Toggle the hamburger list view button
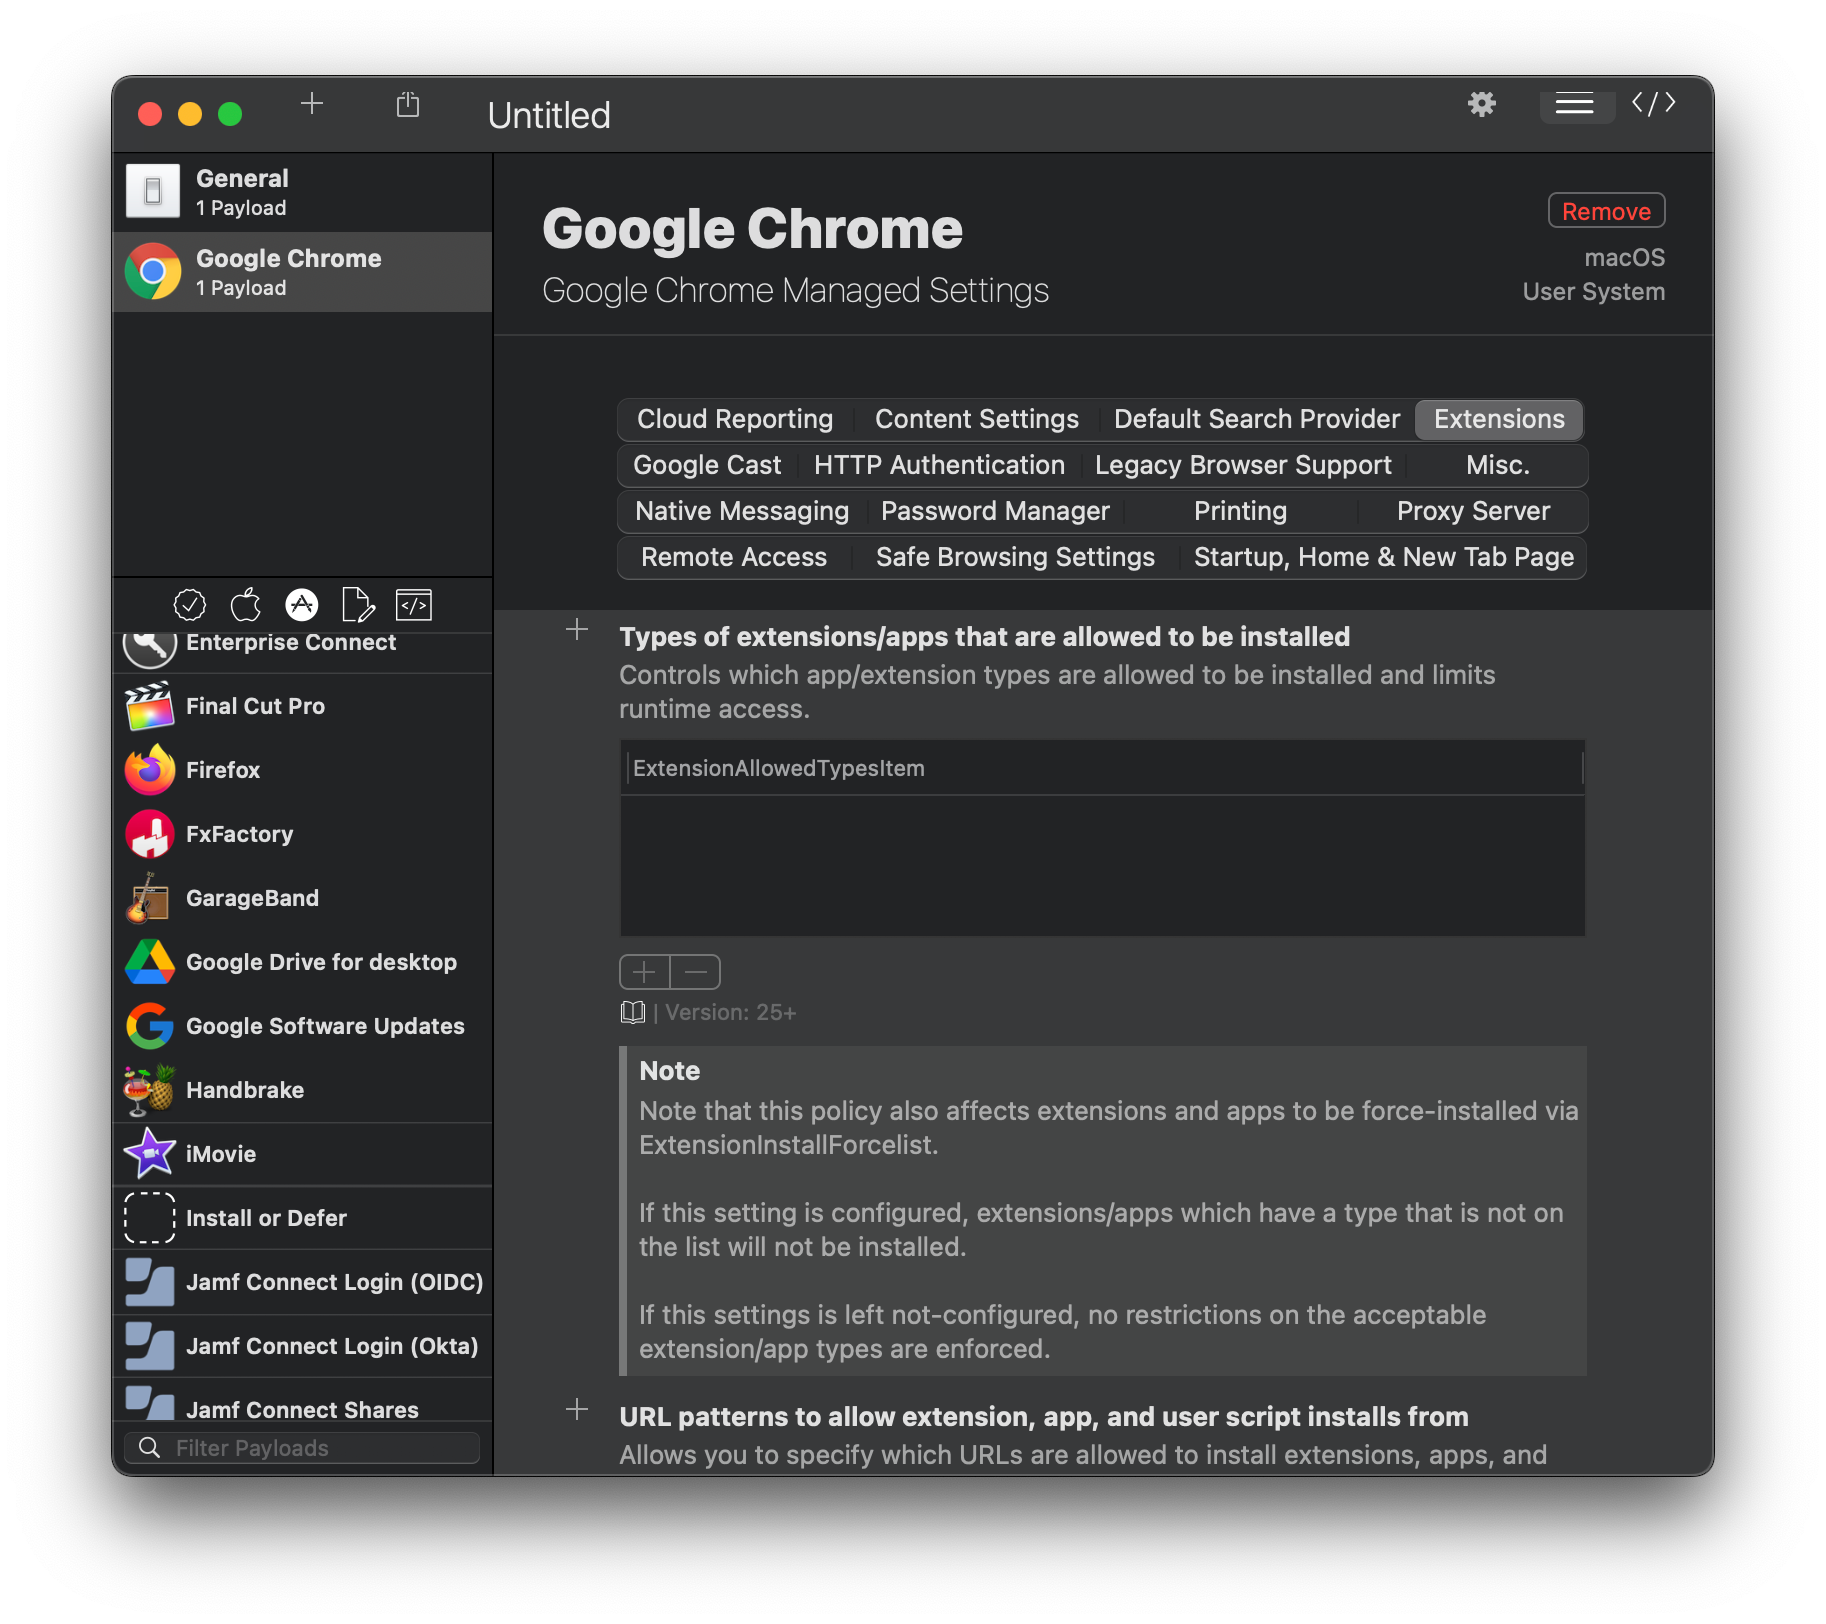Image resolution: width=1826 pixels, height=1624 pixels. click(x=1575, y=104)
